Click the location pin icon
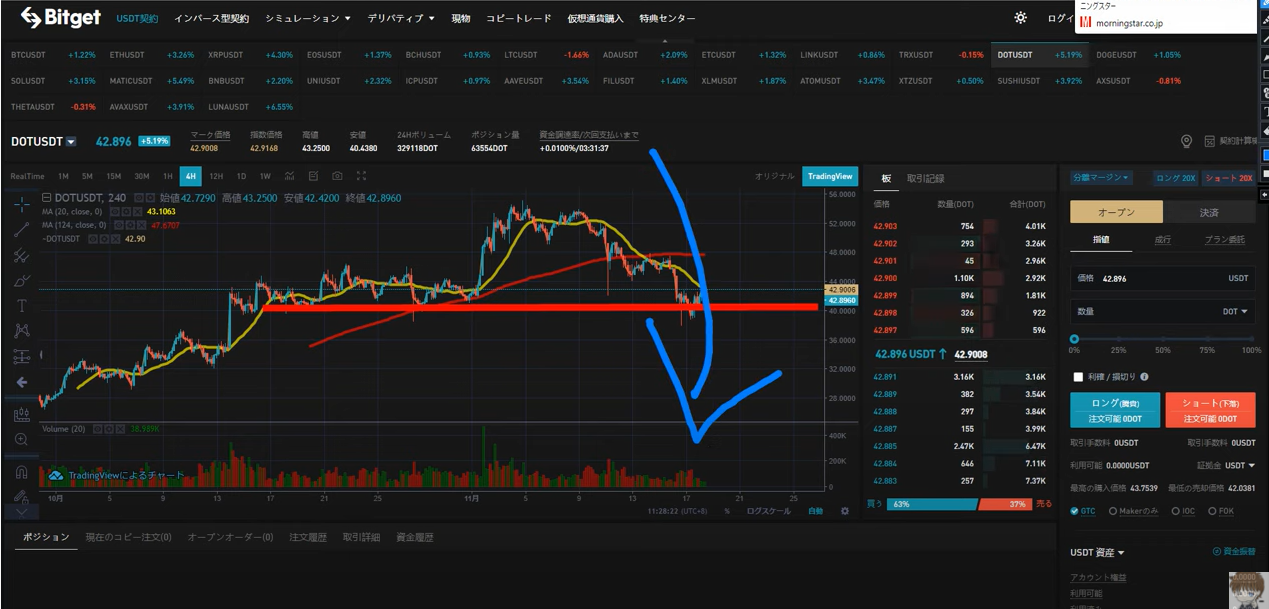 point(1187,142)
